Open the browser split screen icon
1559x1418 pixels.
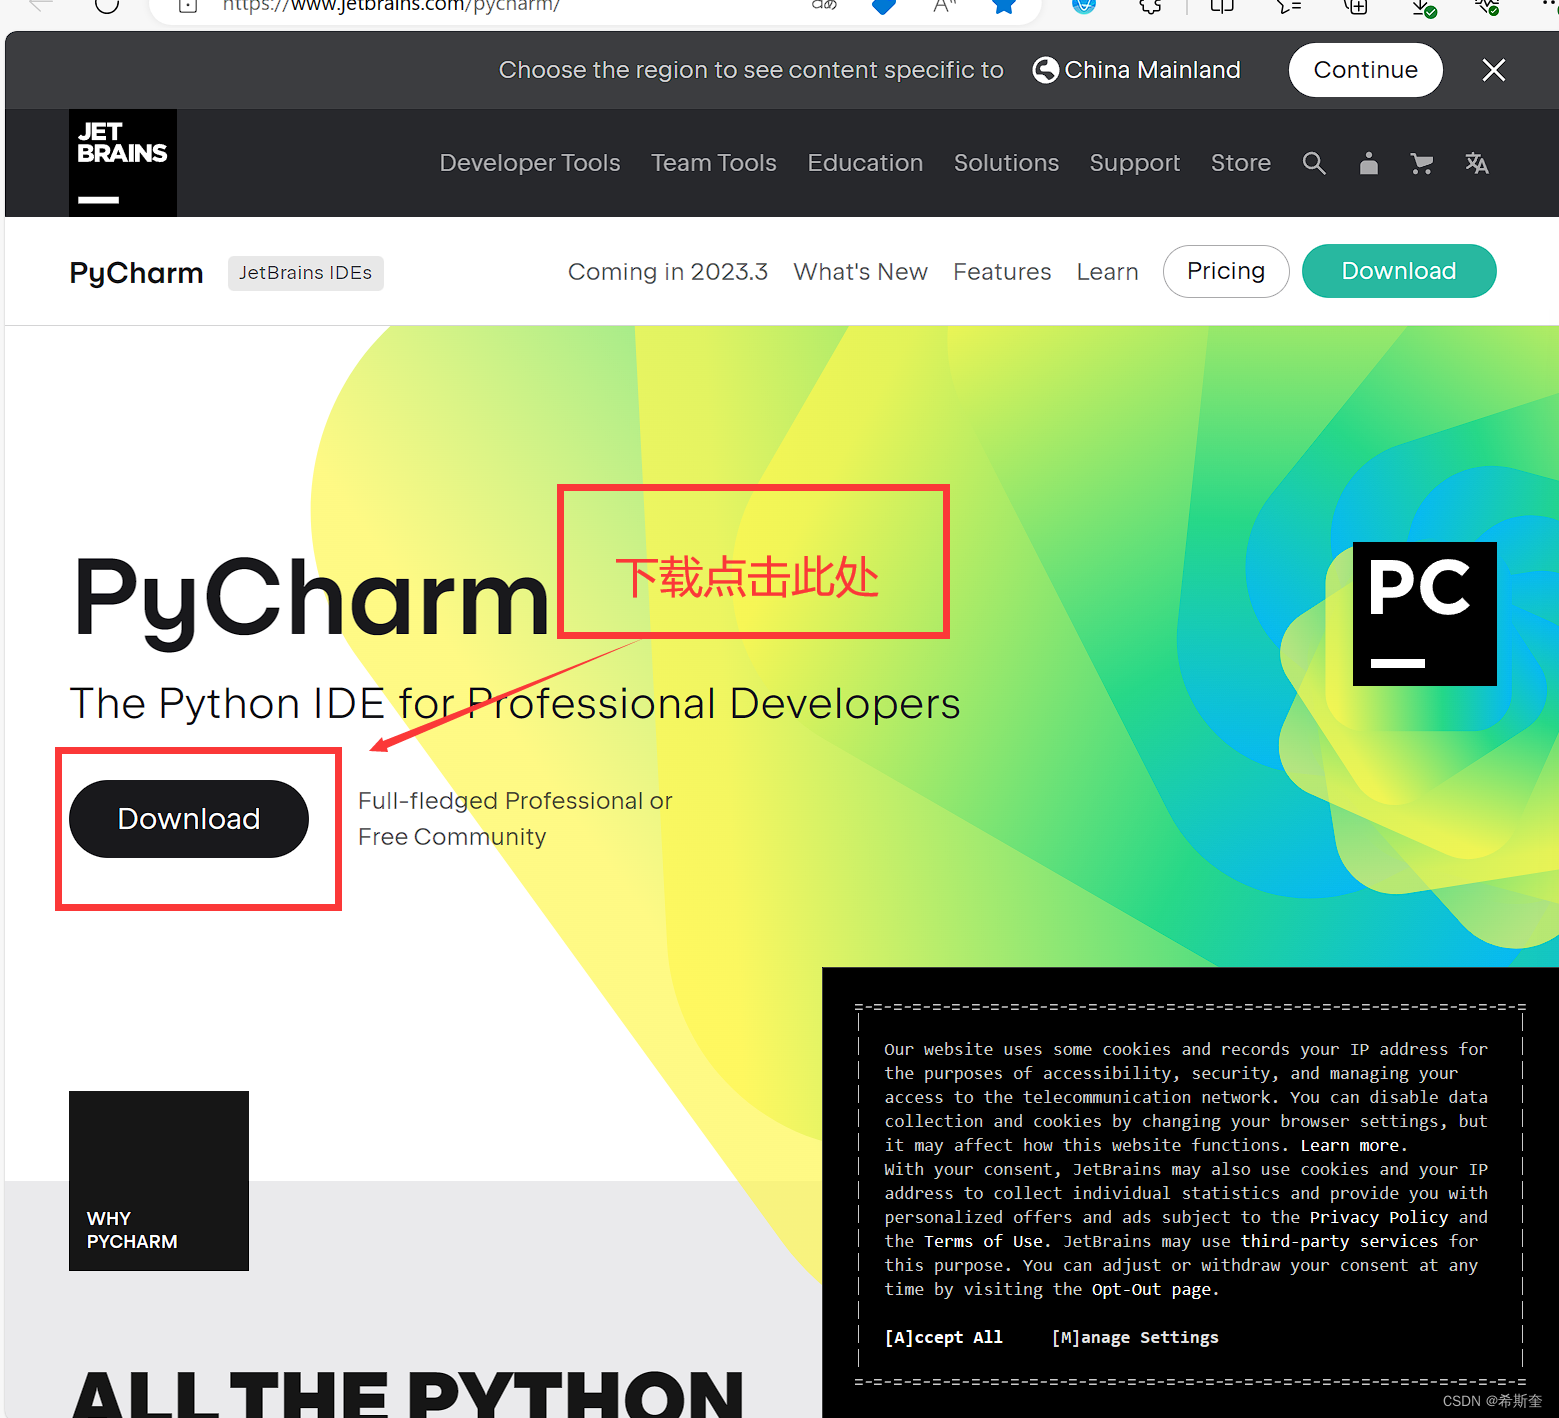click(1222, 6)
